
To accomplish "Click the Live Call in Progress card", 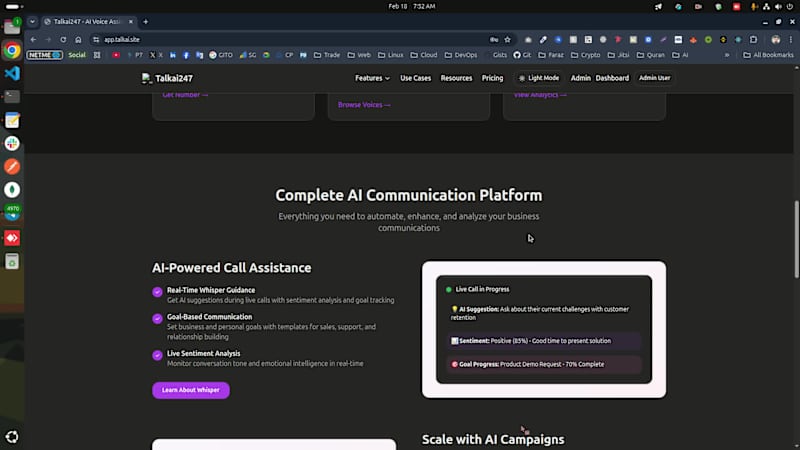I will [x=544, y=330].
